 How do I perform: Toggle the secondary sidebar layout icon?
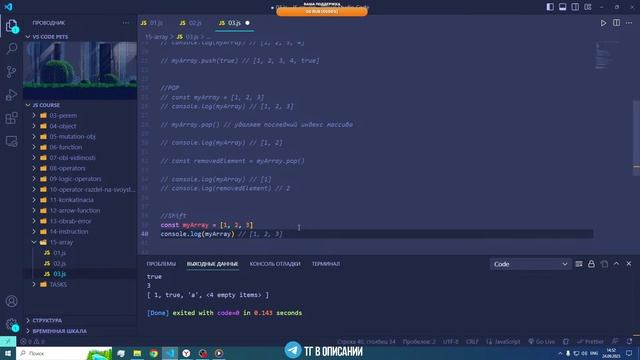[575, 7]
